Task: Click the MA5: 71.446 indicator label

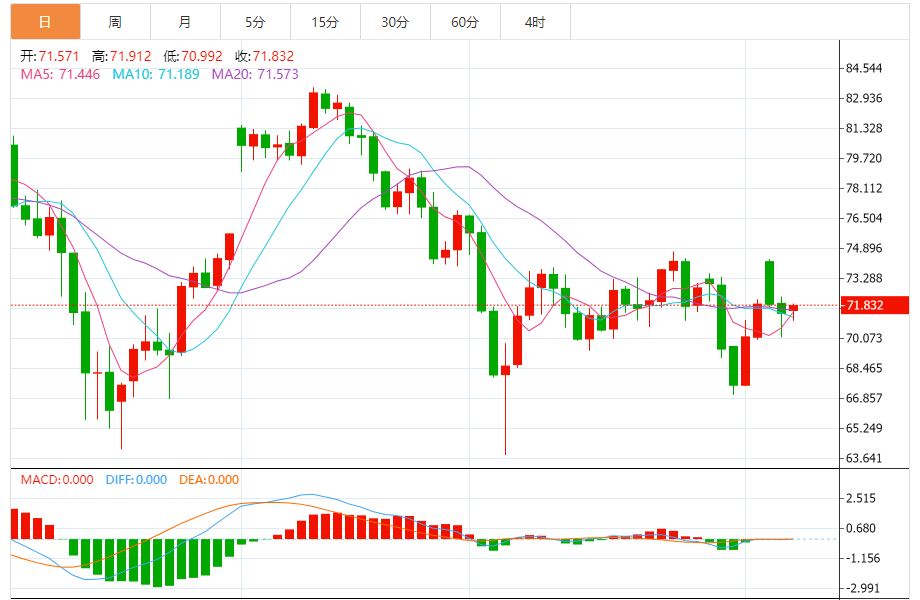Action: 60,74
